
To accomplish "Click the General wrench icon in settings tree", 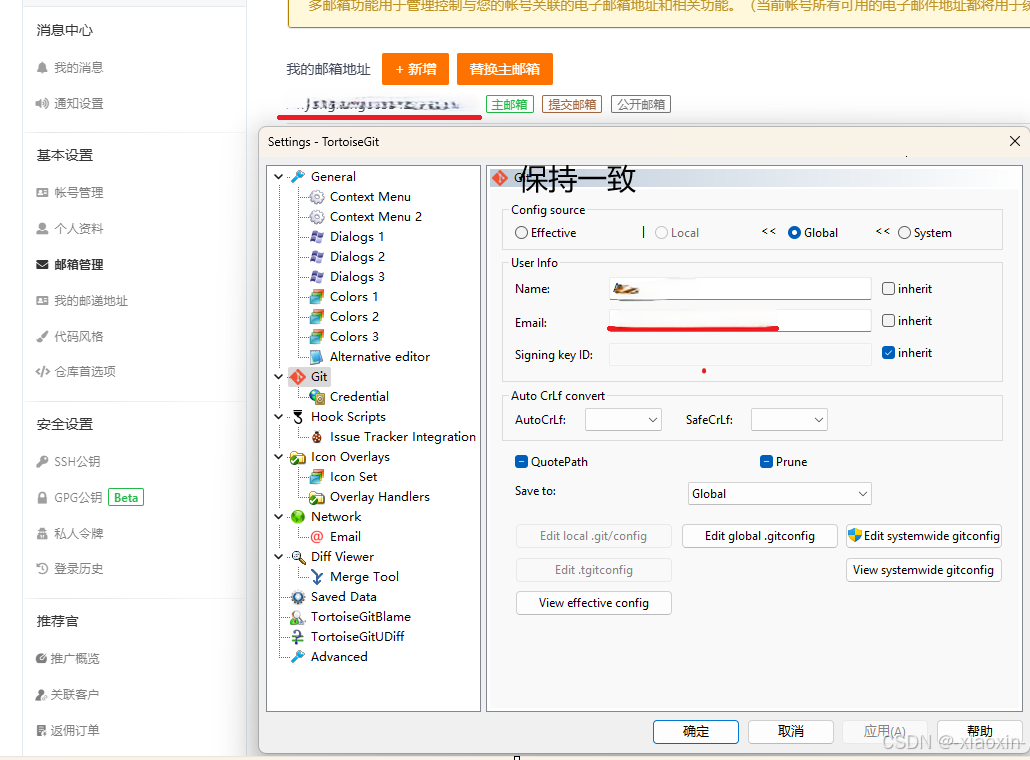I will [298, 177].
